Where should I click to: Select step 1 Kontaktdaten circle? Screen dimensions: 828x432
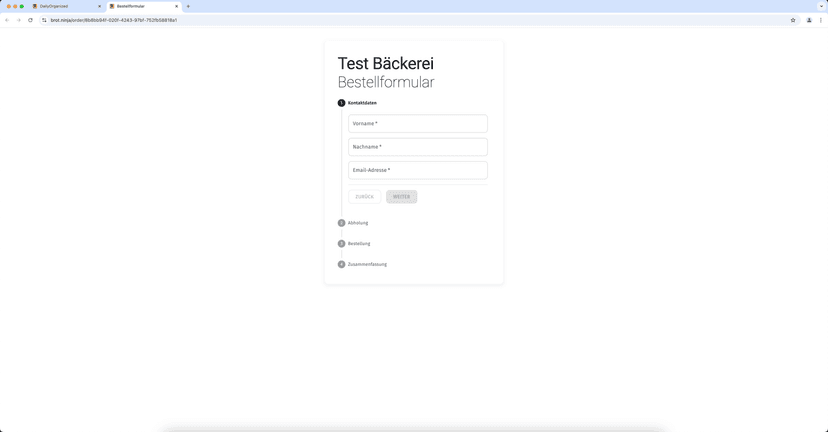tap(341, 103)
